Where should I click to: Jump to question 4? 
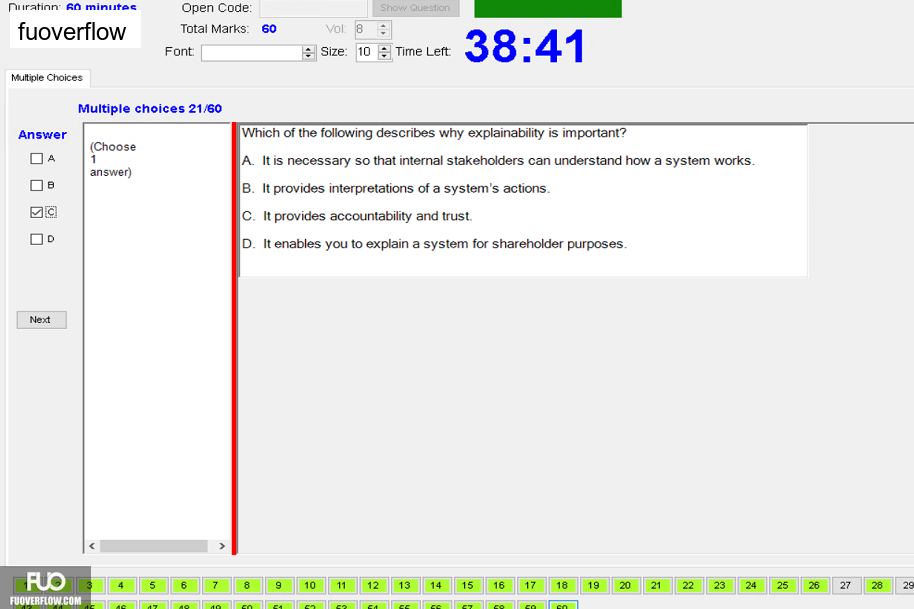point(121,585)
